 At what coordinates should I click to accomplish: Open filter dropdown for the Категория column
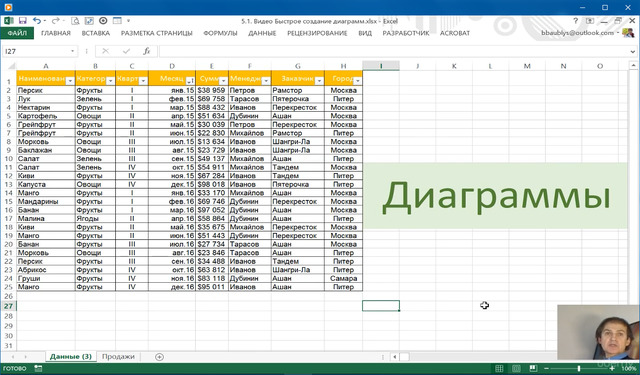(110, 81)
